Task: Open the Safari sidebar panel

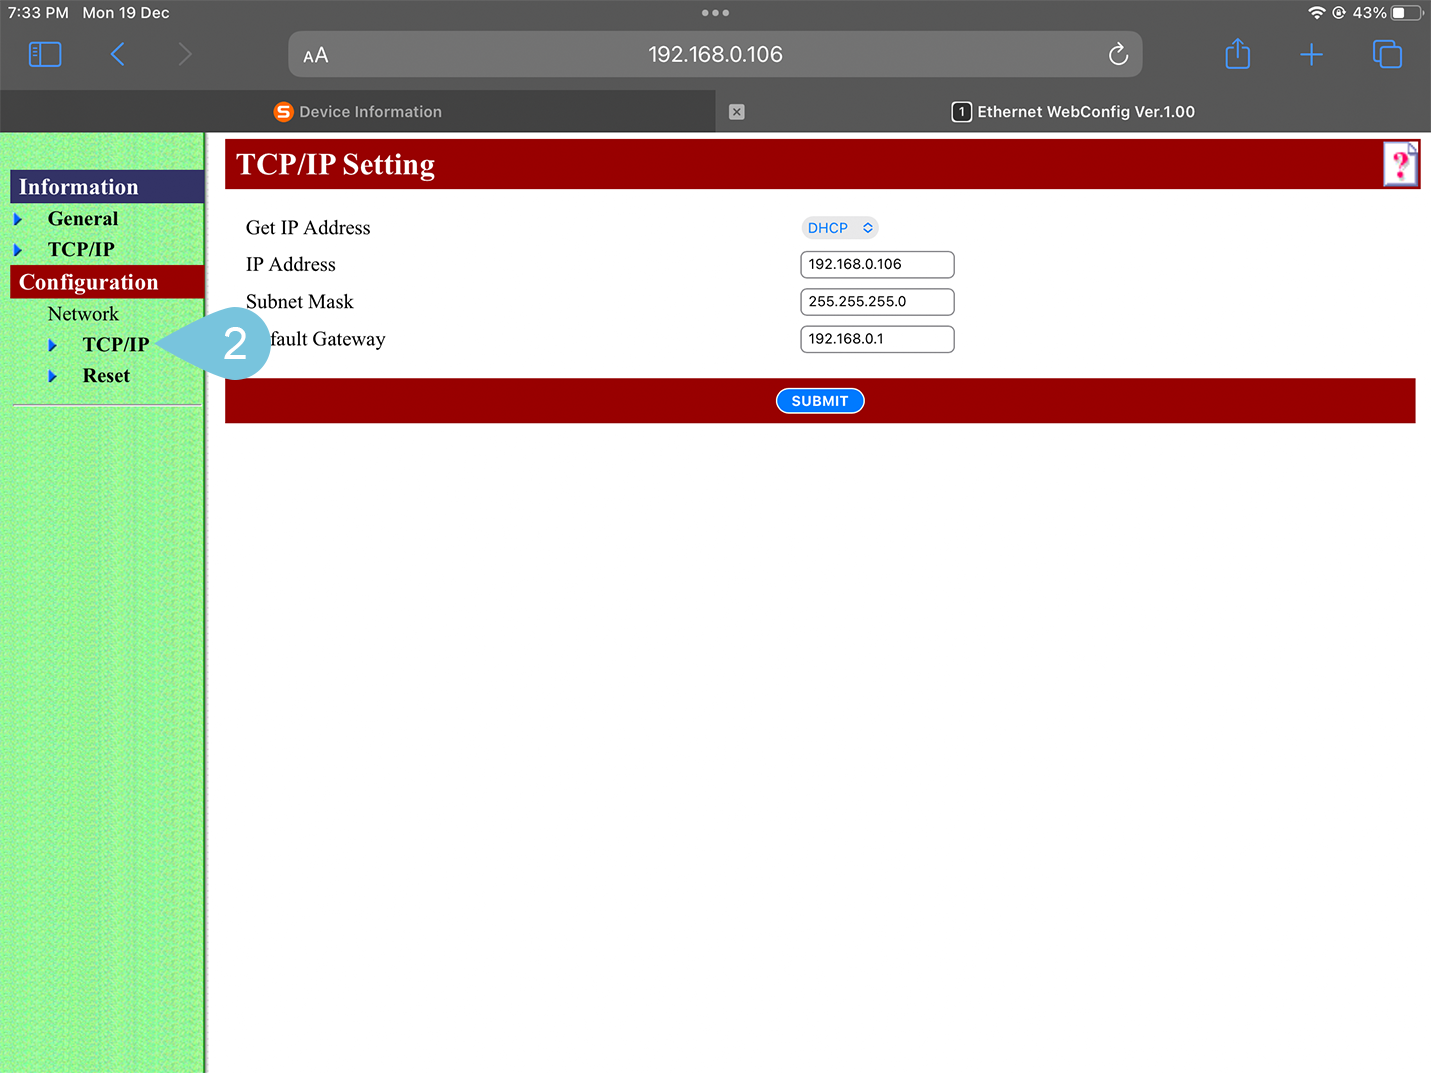Action: [45, 54]
